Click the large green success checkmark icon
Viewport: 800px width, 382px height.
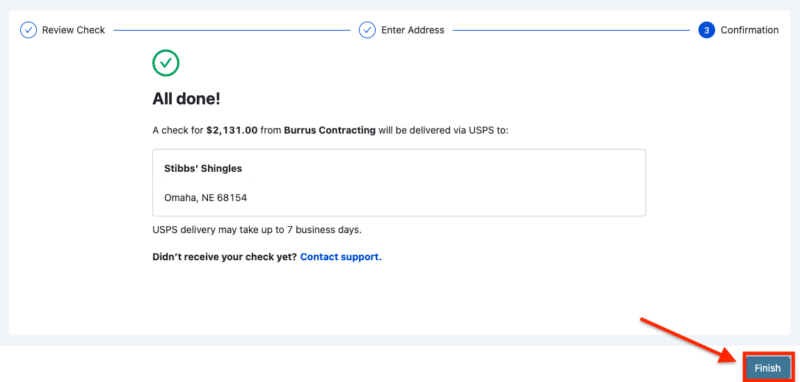tap(166, 63)
